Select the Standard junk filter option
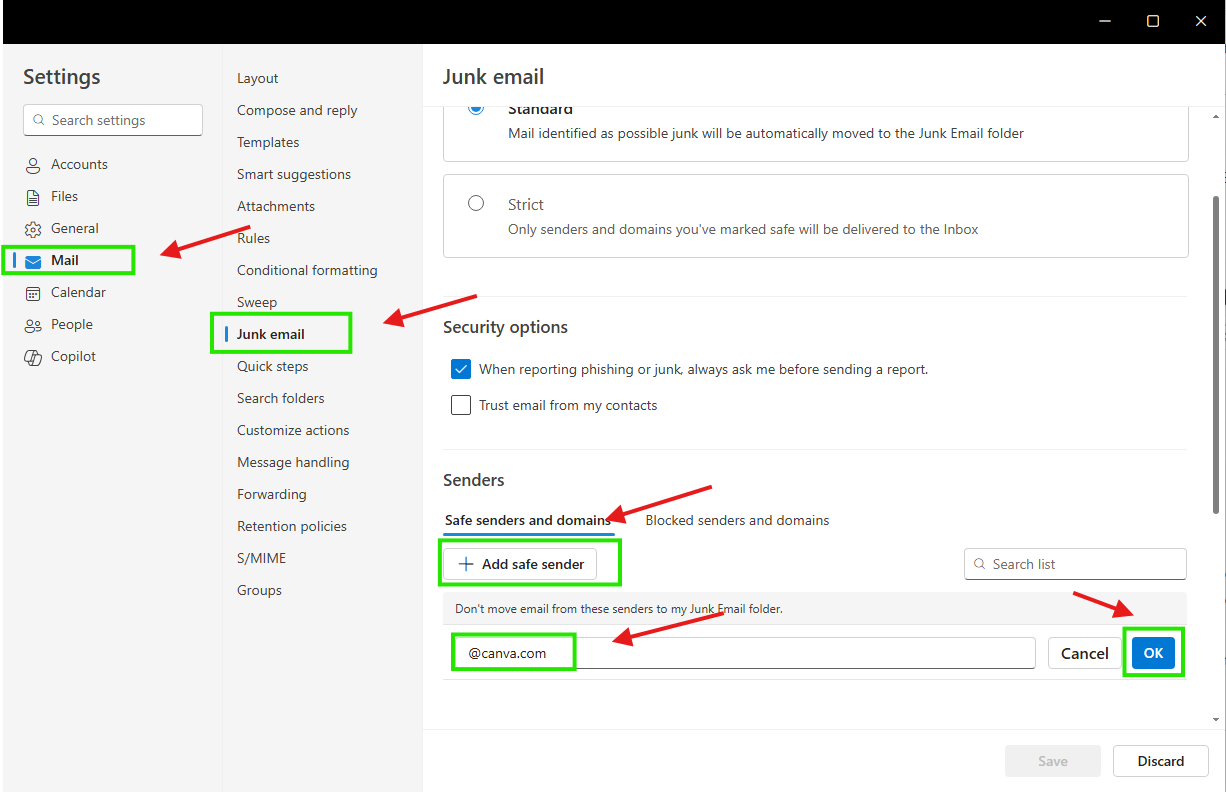This screenshot has height=792, width=1226. tap(476, 107)
